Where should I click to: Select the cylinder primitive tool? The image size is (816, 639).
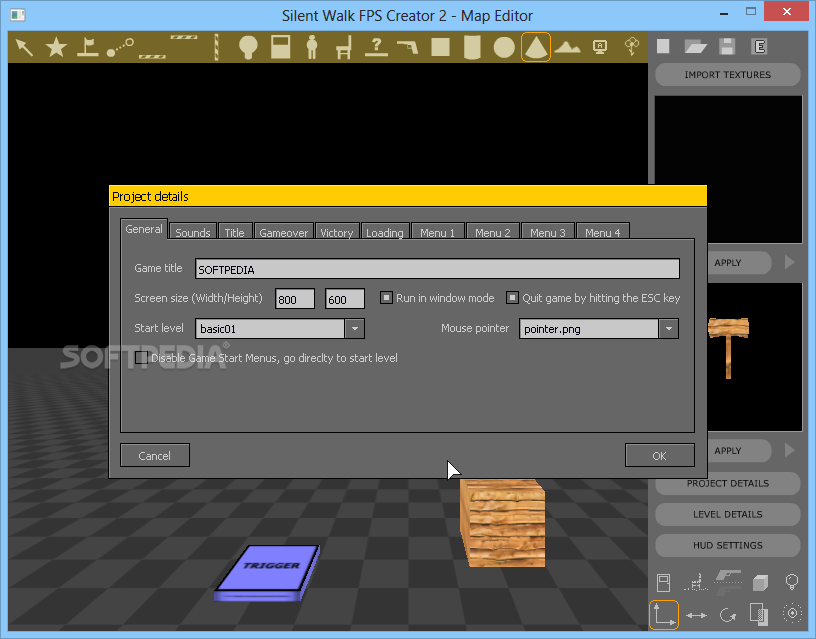tap(472, 47)
